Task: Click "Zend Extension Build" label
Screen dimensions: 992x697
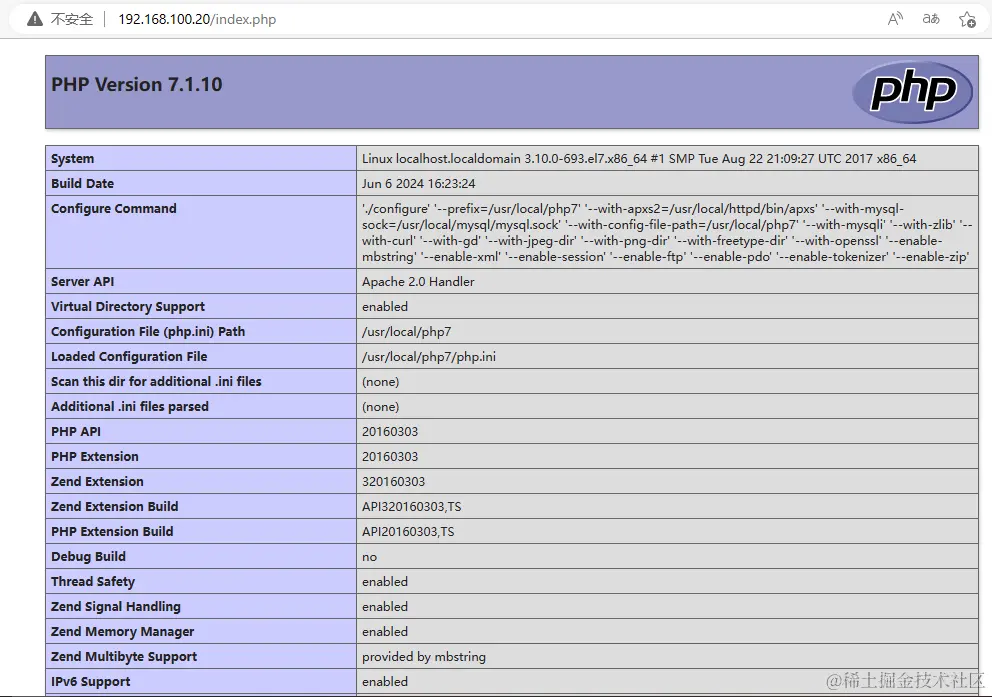Action: 115,507
